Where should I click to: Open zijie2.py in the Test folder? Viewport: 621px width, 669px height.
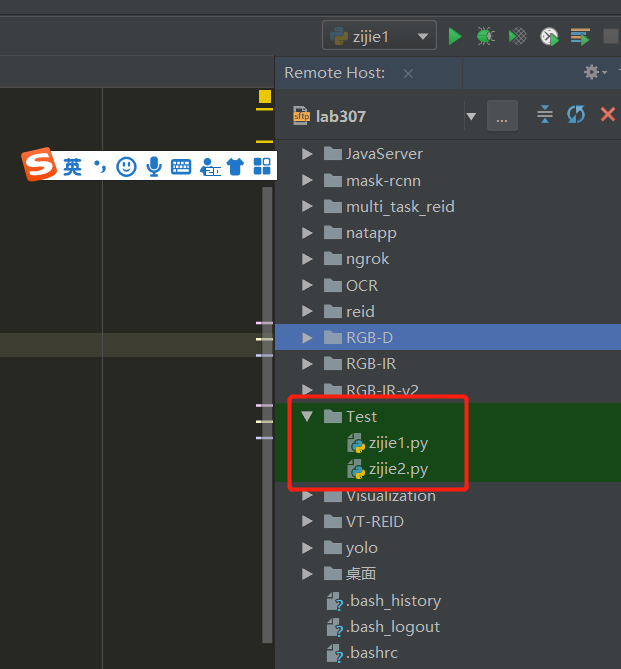[398, 470]
